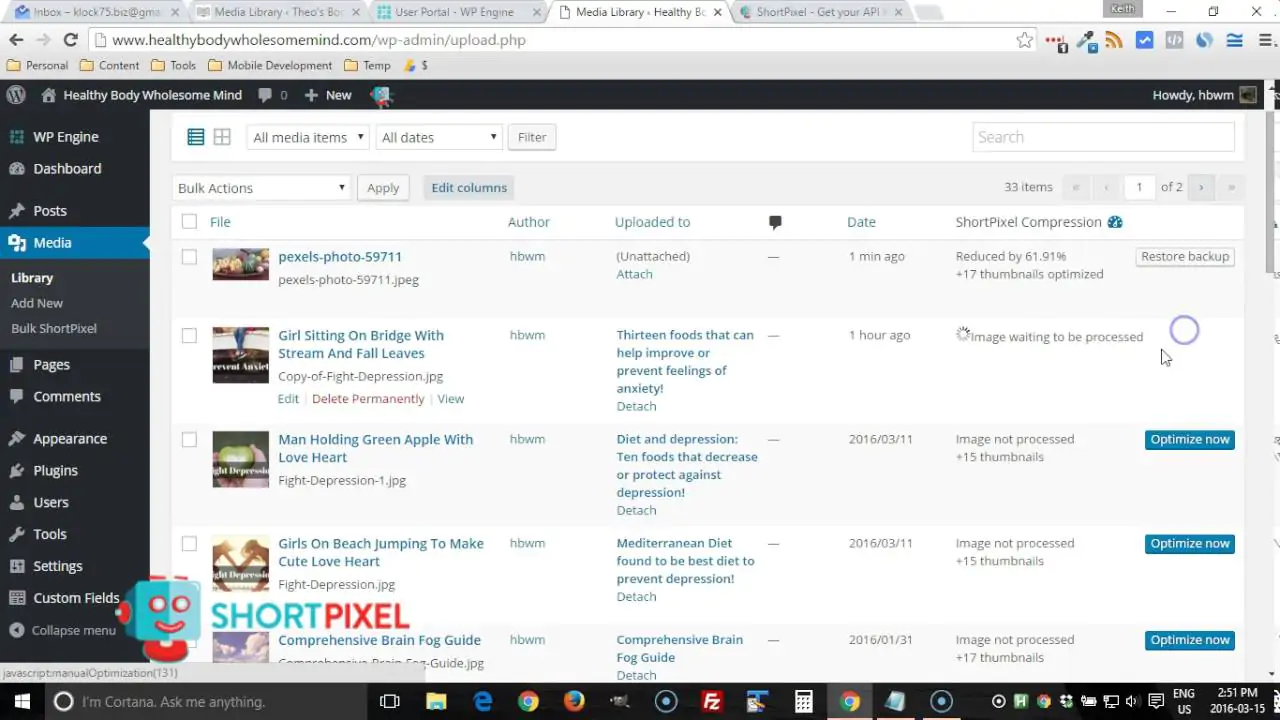
Task: Open the ShortPixel robot icon in admin bar
Action: pos(381,95)
